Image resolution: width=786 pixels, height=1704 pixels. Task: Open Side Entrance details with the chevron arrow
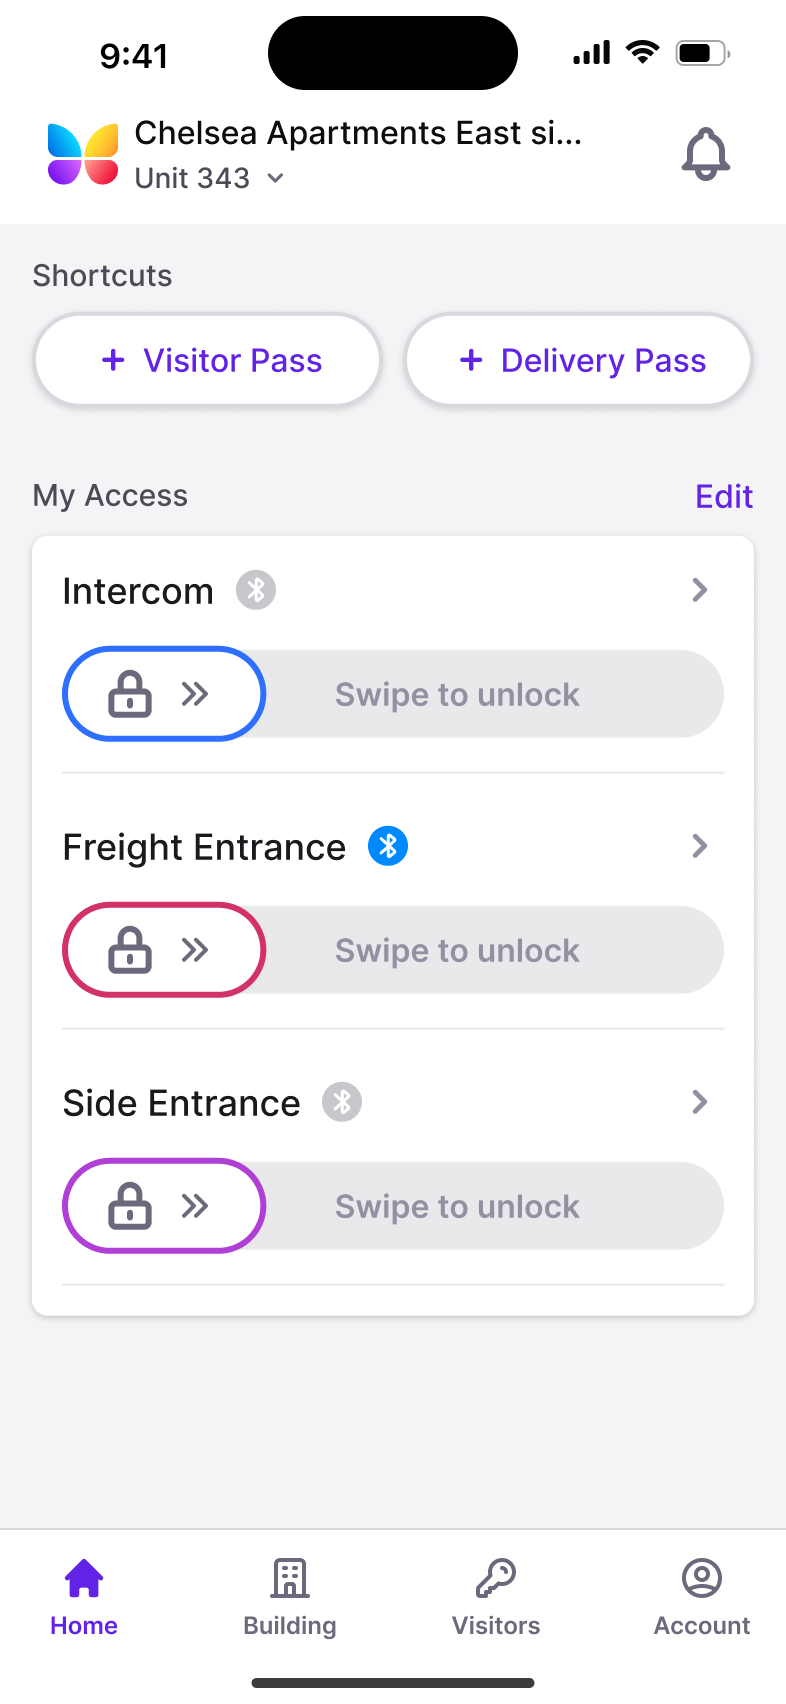700,1102
